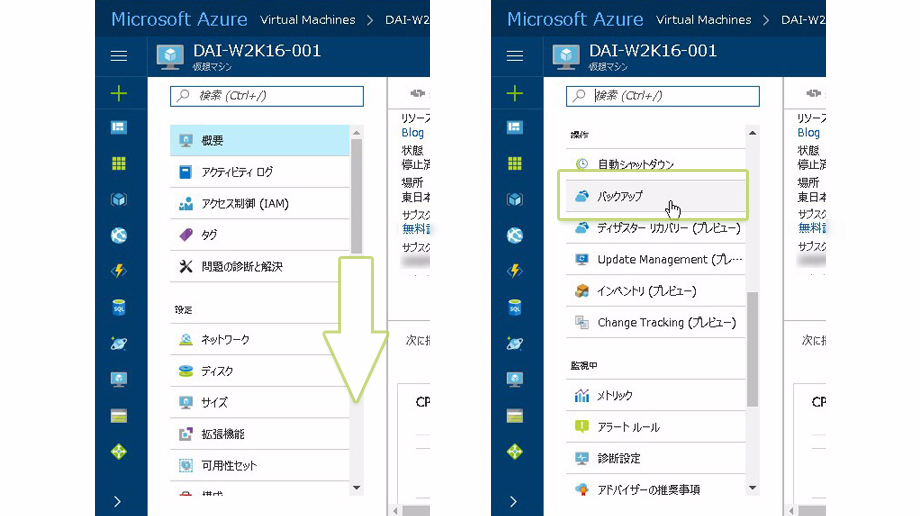This screenshot has width=920, height=516.
Task: Click Virtual Machines breadcrumb in right screenshot
Action: tap(703, 20)
